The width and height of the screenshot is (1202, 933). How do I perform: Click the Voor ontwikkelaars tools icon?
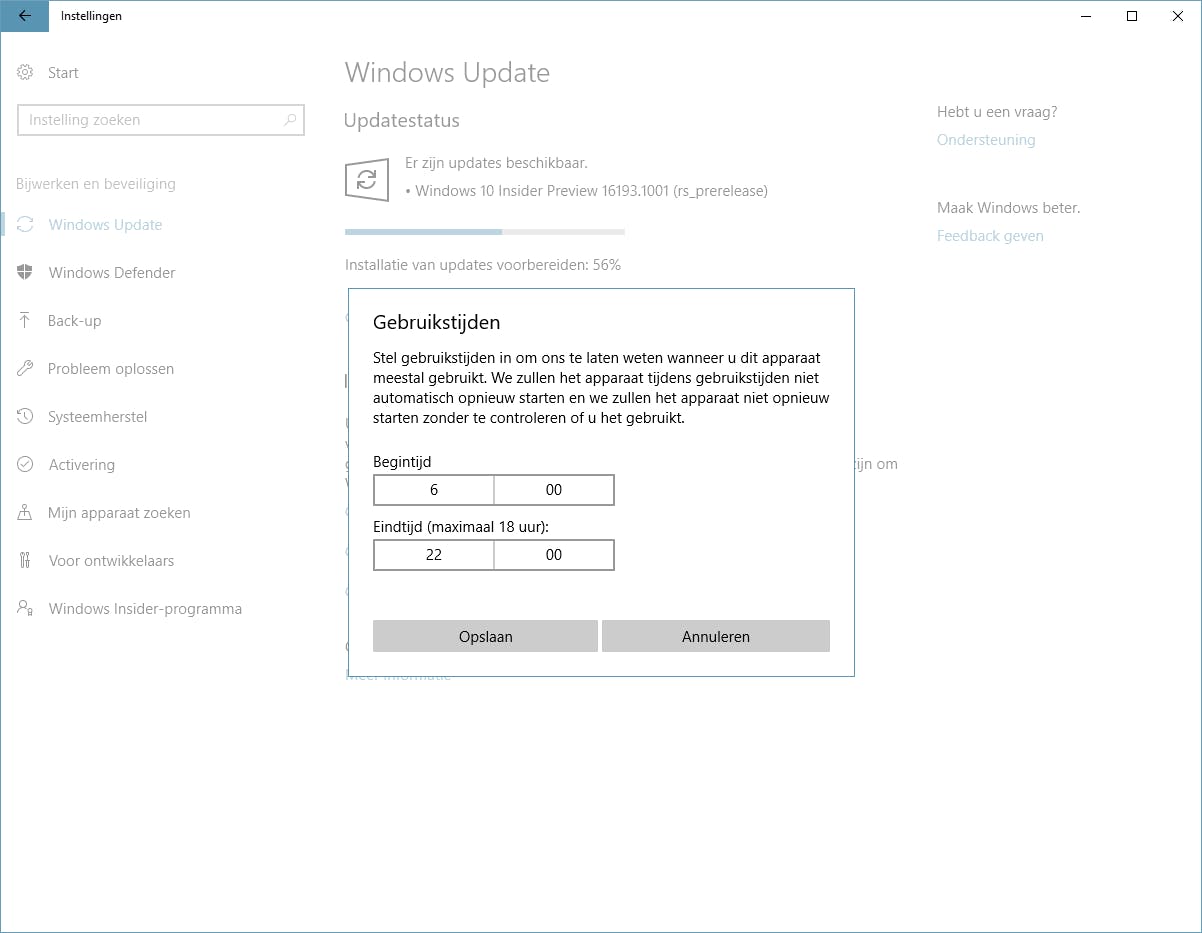pos(25,561)
